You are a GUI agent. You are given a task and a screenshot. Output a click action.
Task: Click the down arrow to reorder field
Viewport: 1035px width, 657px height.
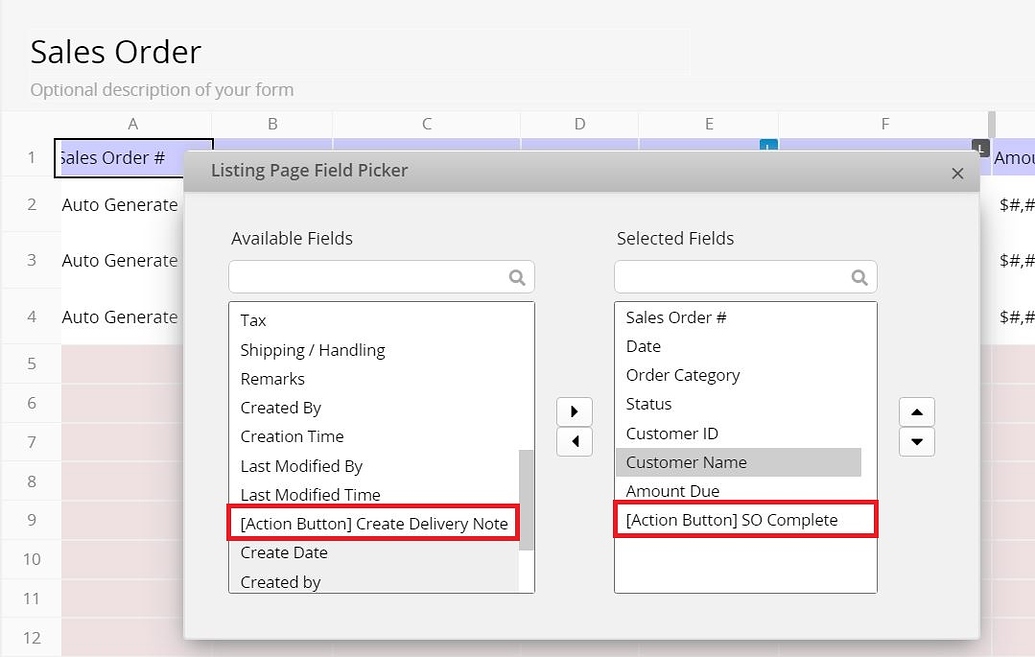916,441
